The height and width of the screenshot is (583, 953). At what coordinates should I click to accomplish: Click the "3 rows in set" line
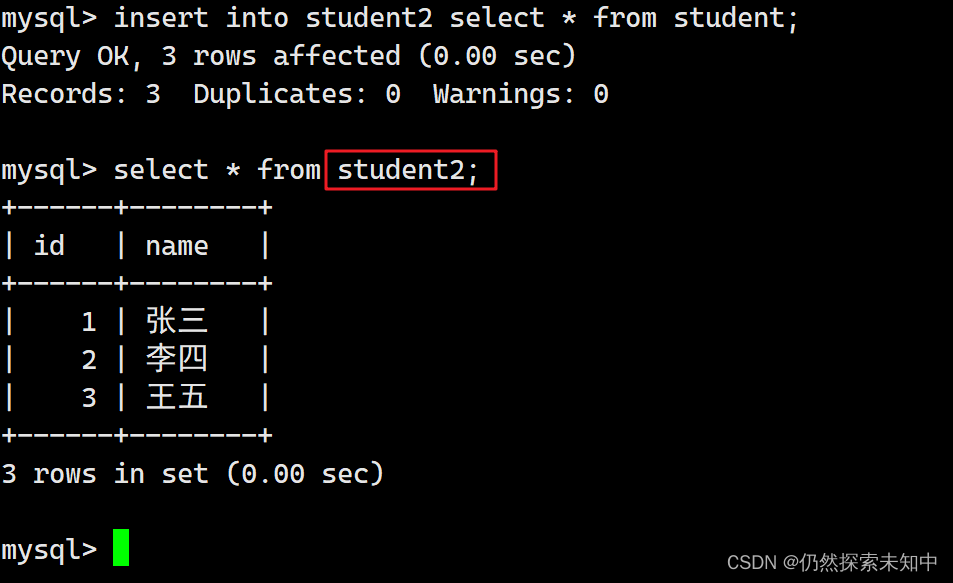(x=193, y=474)
